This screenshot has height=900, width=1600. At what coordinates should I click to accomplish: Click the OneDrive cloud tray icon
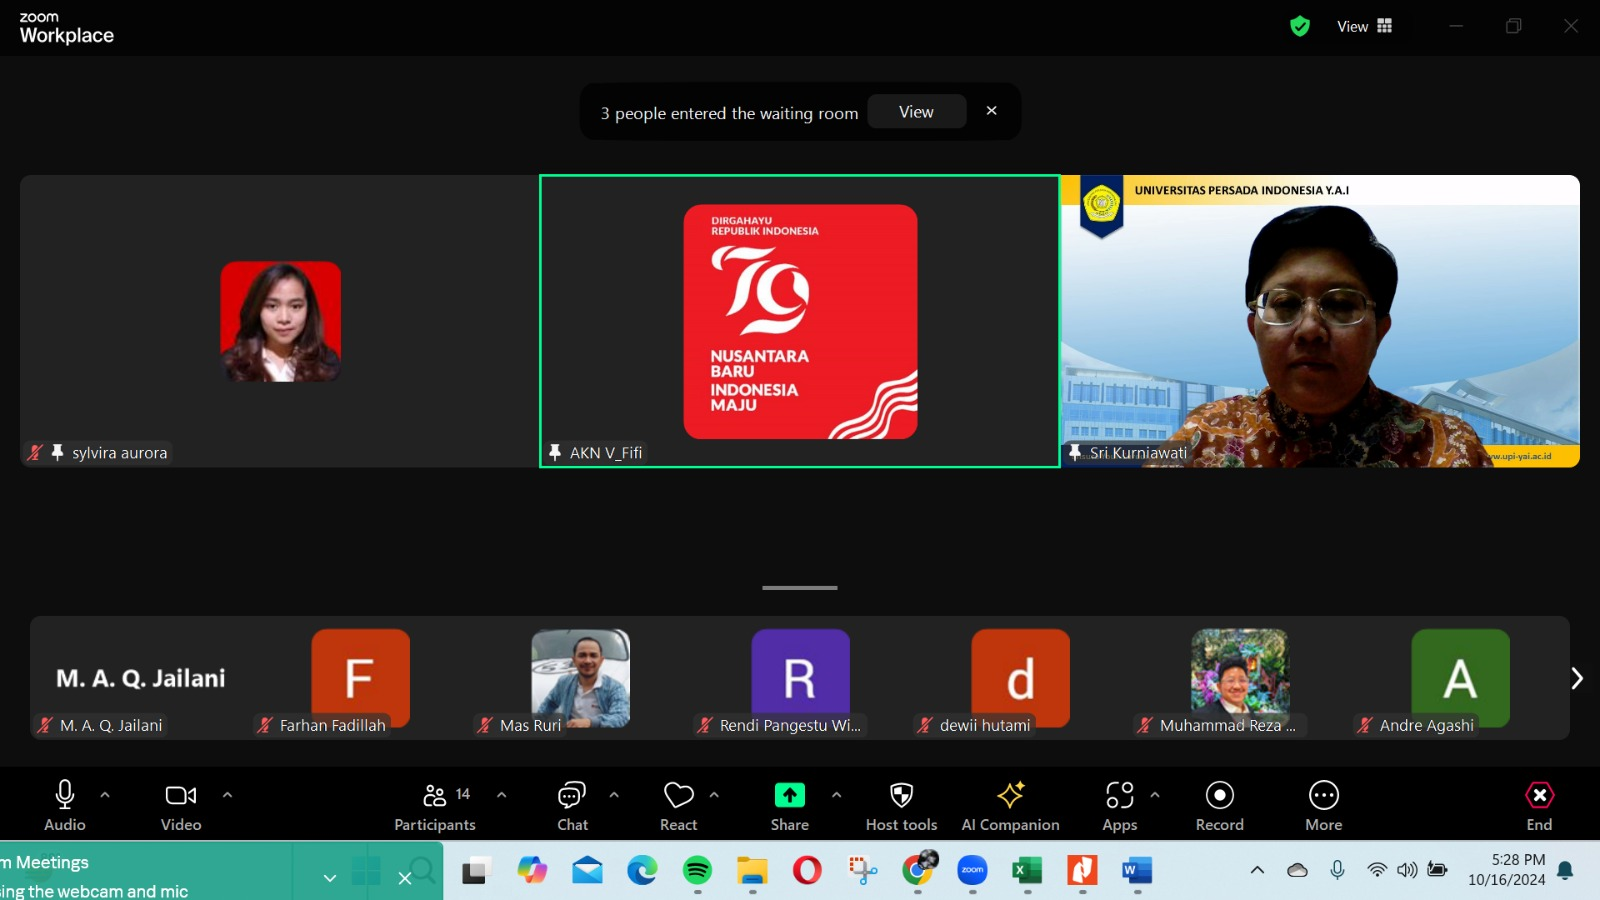click(1297, 870)
